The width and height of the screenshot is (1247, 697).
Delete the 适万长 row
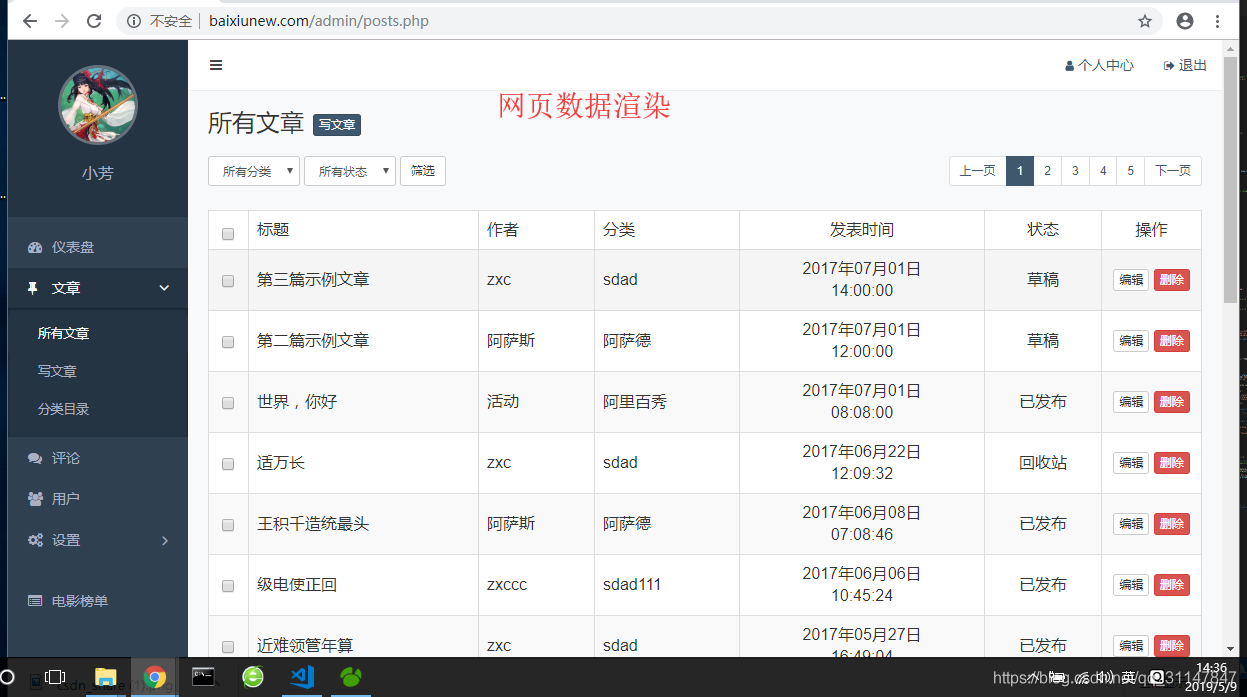pos(1172,463)
